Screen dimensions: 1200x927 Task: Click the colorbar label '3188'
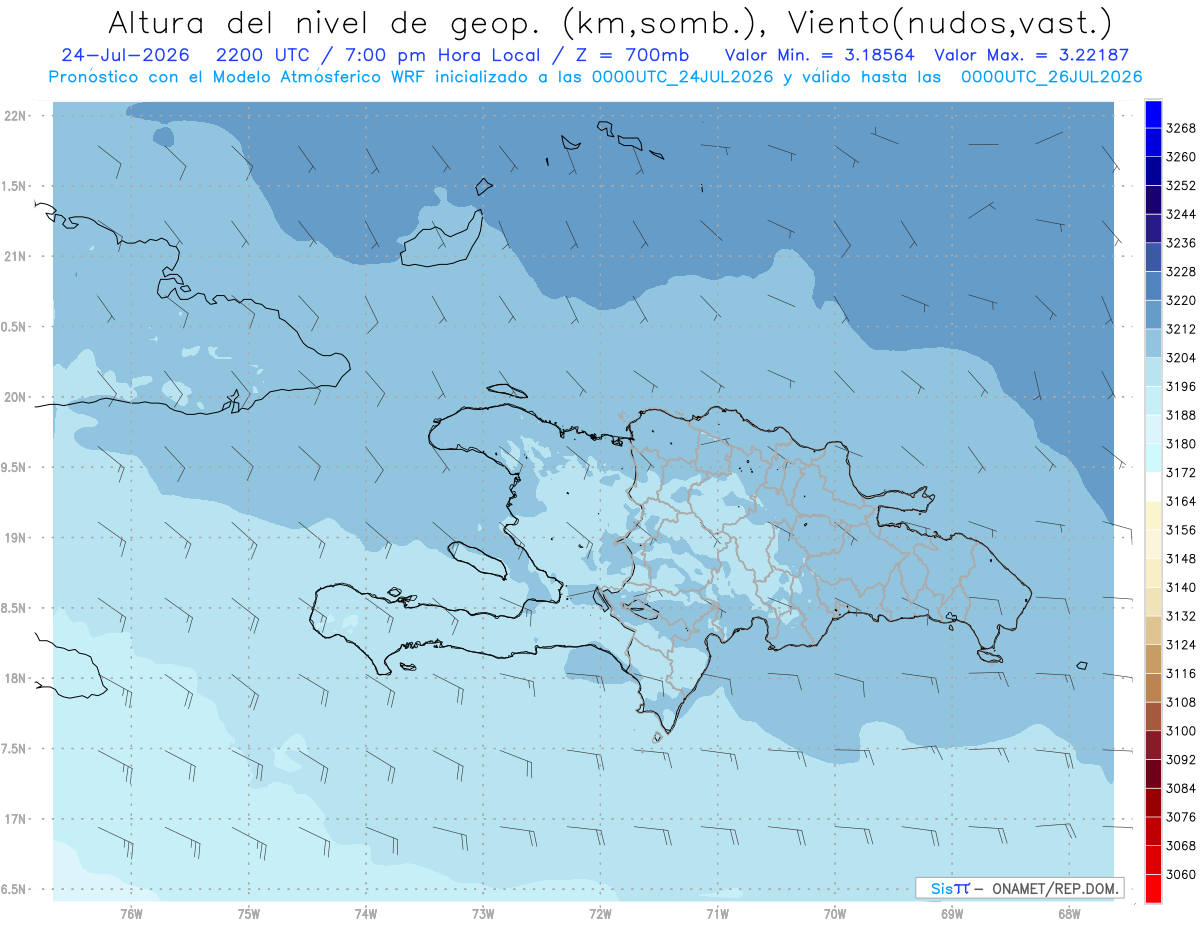1181,415
